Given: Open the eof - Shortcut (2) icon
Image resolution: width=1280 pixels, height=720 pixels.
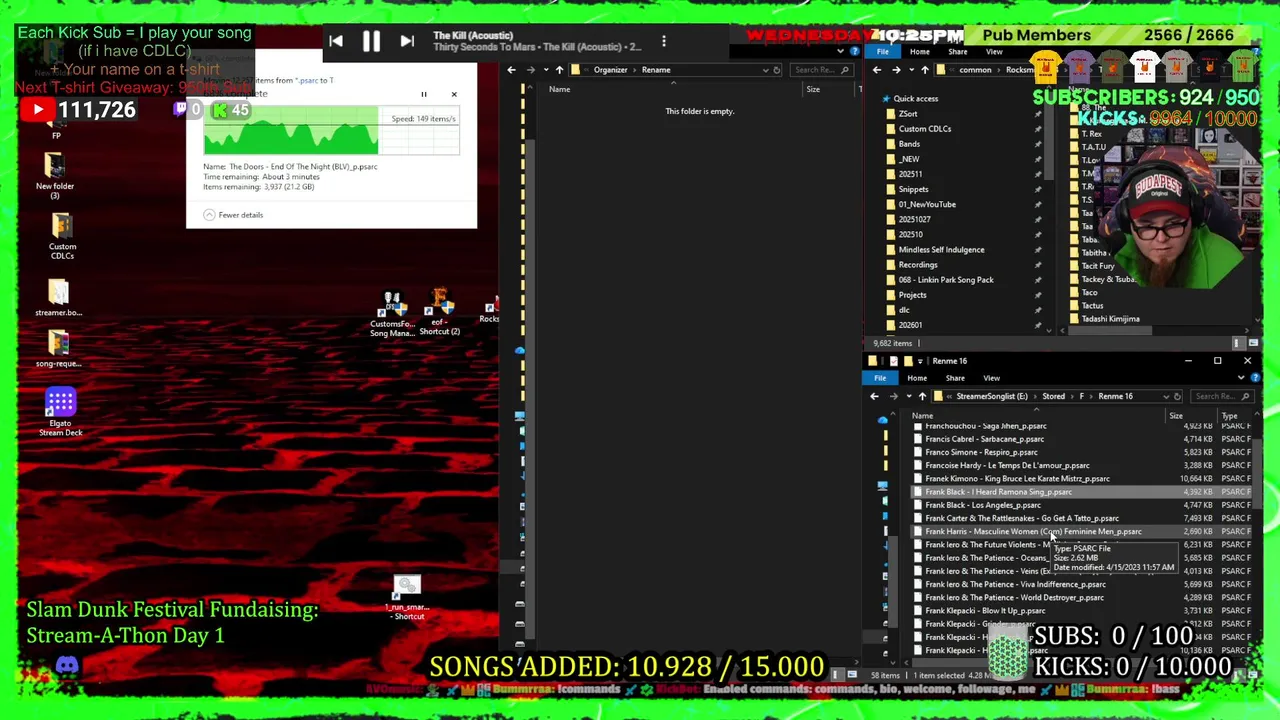Looking at the screenshot, I should (439, 312).
